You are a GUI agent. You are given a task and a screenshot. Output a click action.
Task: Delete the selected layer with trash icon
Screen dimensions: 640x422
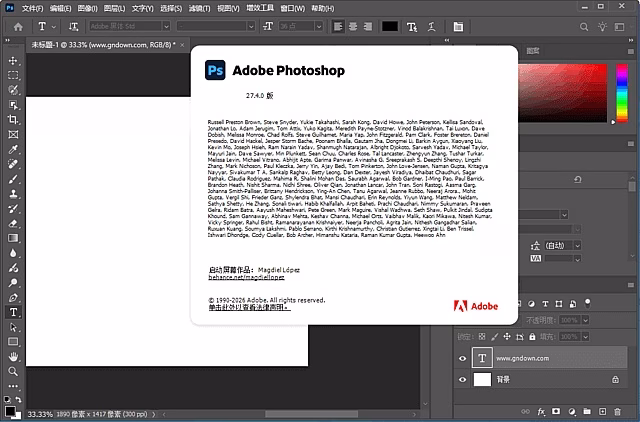(x=618, y=412)
